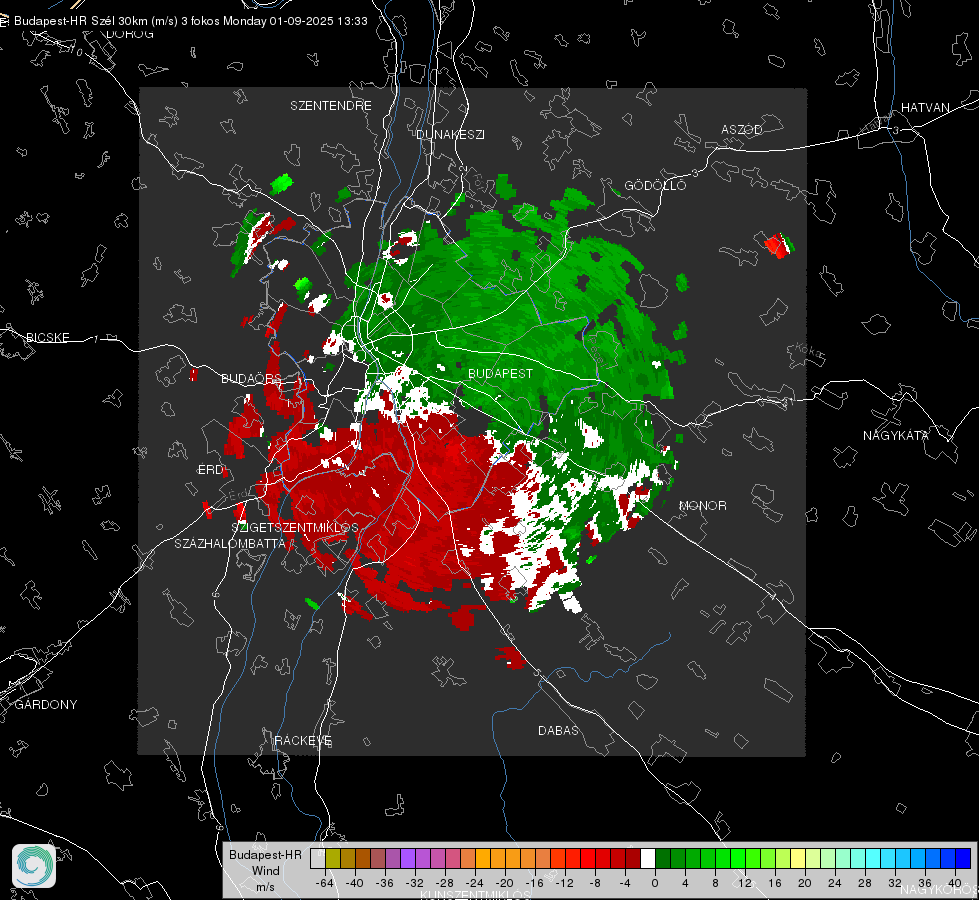Click the 'SZIGETSZENTMIKLÓS' map label
The height and width of the screenshot is (900, 979).
(295, 528)
